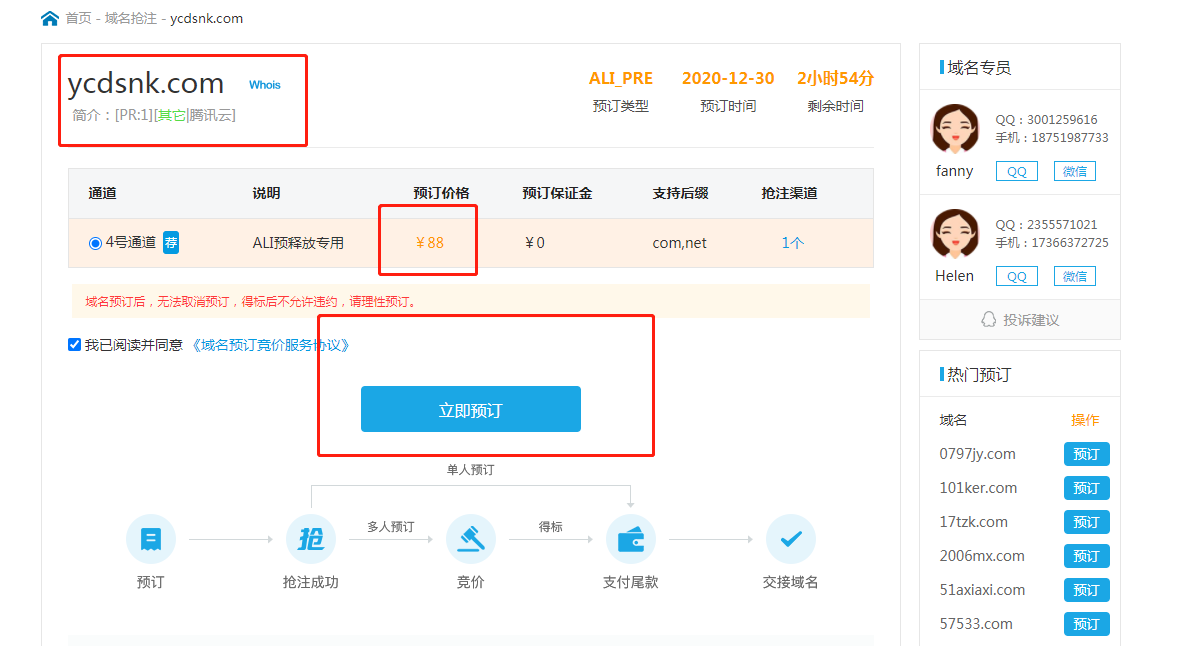Viewport: 1191px width, 646px height.
Task: Toggle the 我已阅读并同意 agreement checkbox
Action: click(x=74, y=345)
